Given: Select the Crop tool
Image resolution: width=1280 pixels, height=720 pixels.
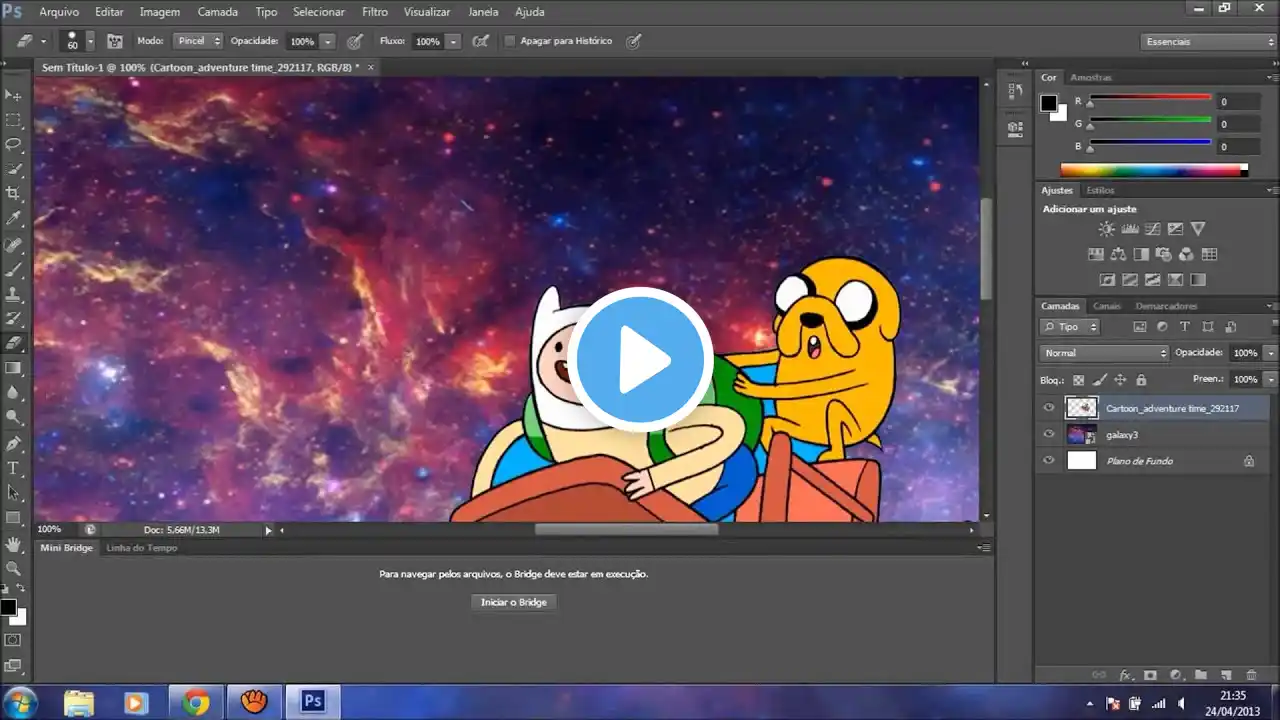Looking at the screenshot, I should (14, 193).
